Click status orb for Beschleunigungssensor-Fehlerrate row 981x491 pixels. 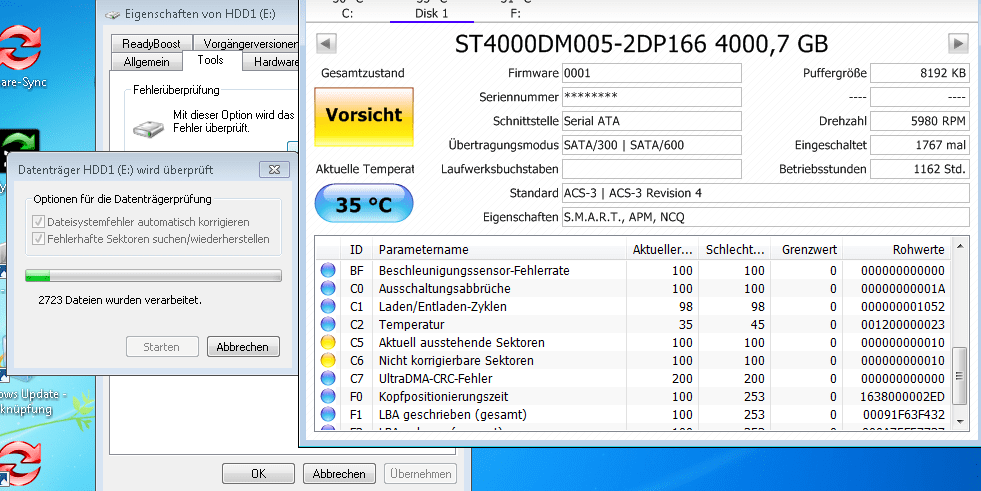[x=328, y=271]
